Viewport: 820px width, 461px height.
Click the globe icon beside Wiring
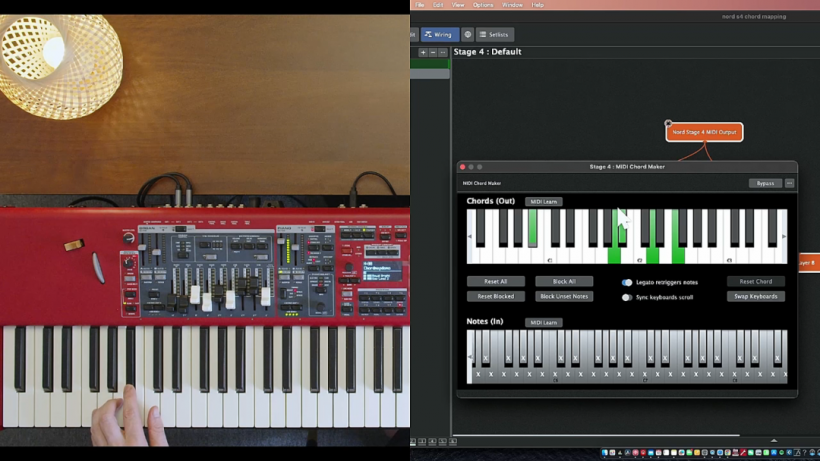point(468,34)
